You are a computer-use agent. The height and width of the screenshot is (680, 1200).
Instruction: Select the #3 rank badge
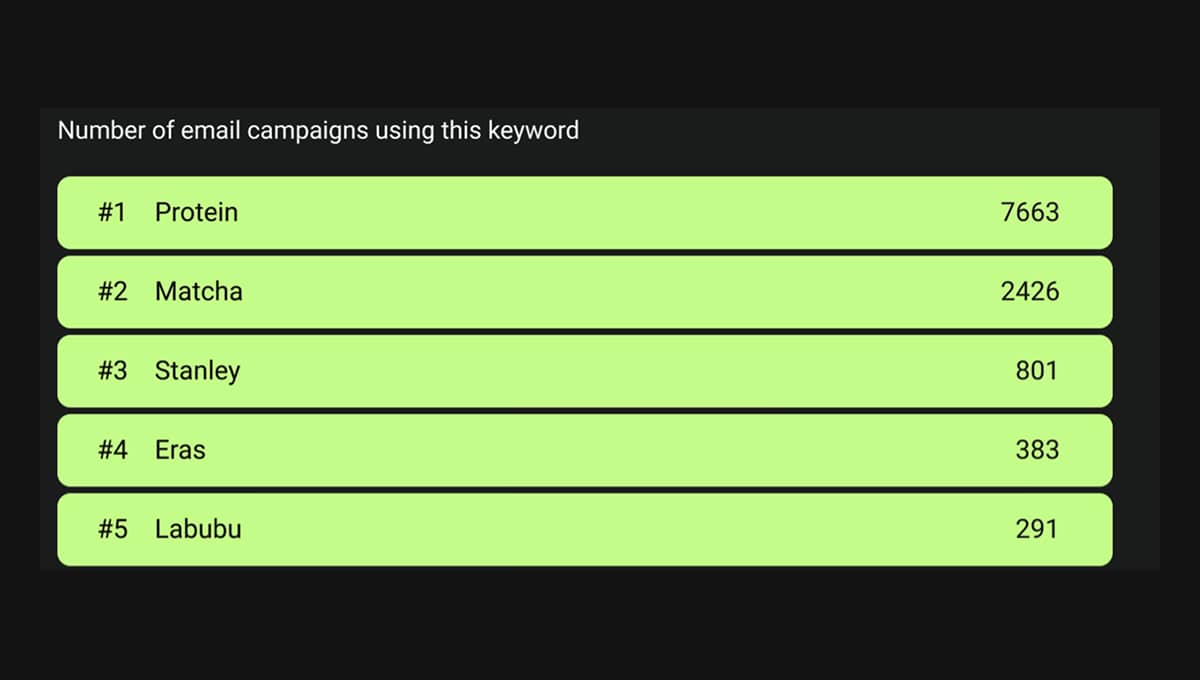point(113,371)
